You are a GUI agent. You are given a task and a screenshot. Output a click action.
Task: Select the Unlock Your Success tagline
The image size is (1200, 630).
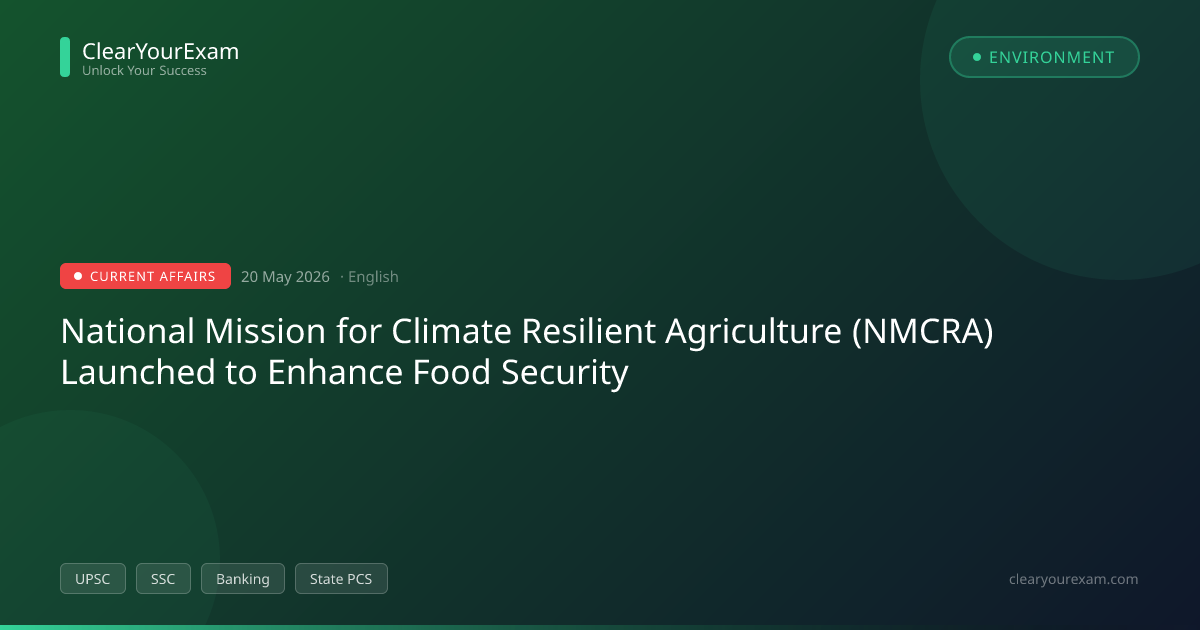pyautogui.click(x=144, y=71)
